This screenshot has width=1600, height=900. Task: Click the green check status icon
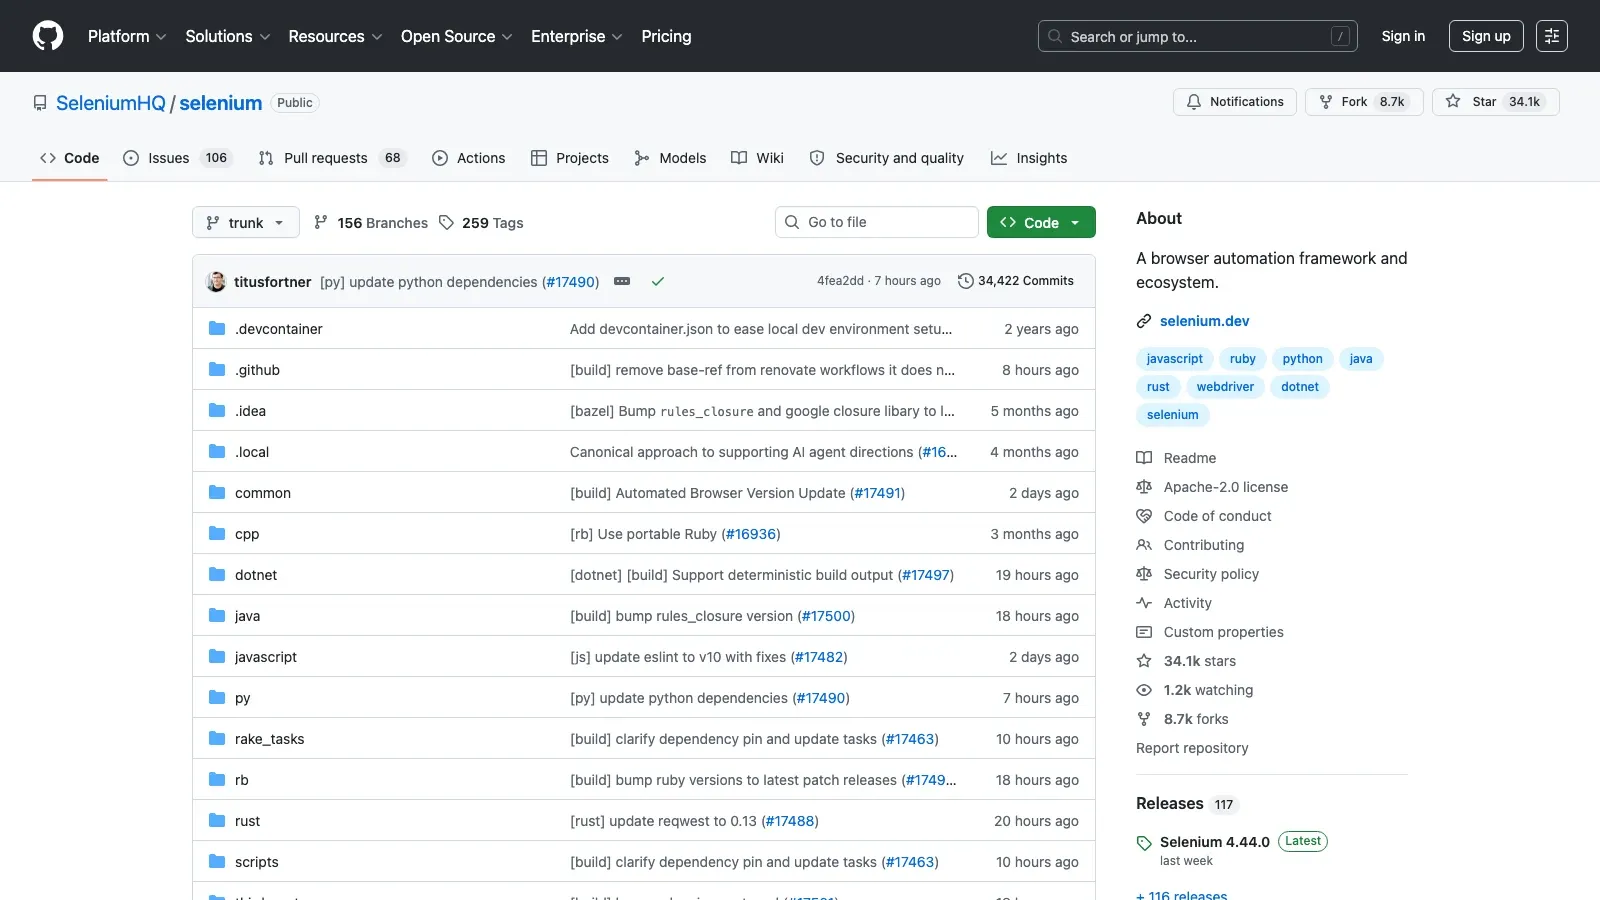pyautogui.click(x=658, y=282)
